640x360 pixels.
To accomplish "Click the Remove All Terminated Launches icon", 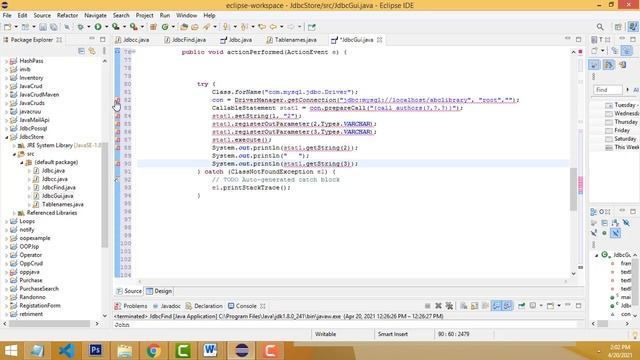I will (x=449, y=306).
